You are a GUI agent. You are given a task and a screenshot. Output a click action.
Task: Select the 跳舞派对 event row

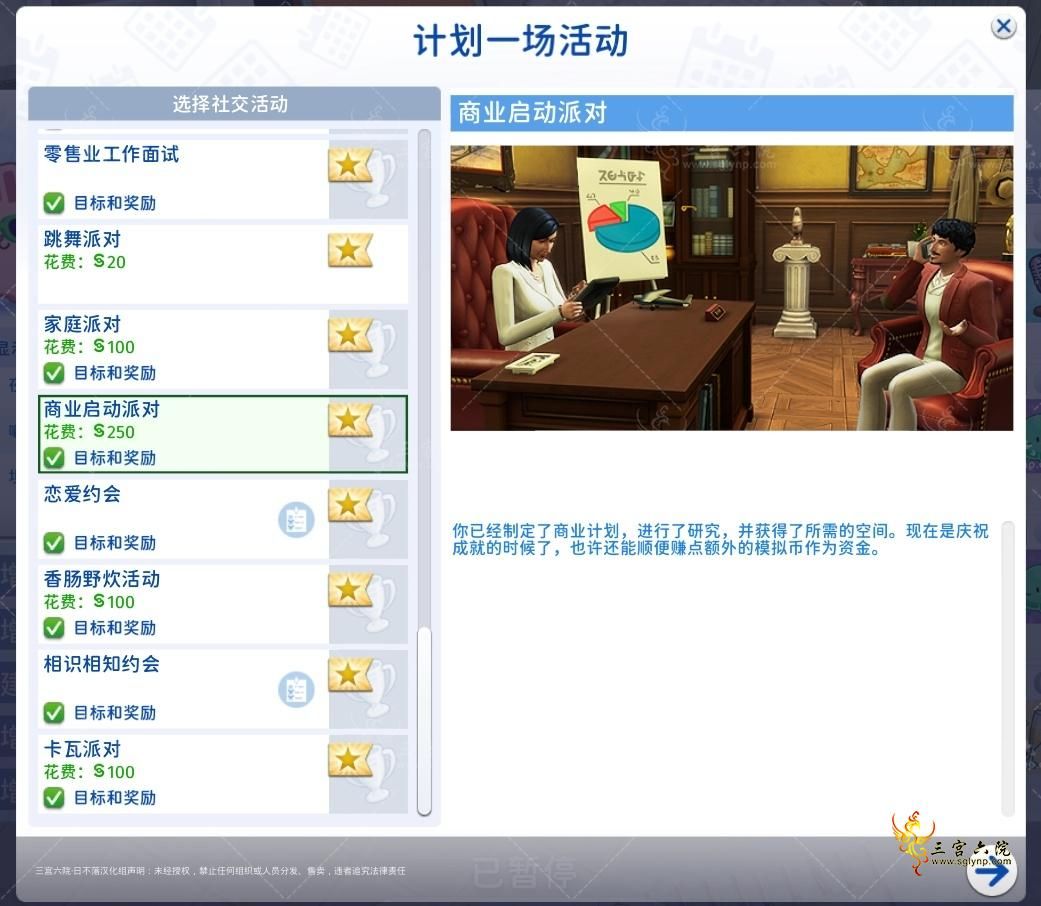(x=222, y=264)
